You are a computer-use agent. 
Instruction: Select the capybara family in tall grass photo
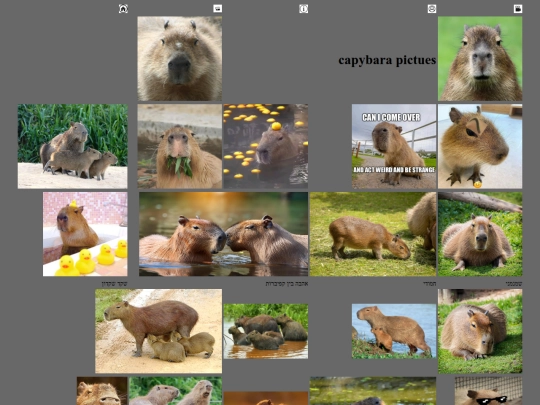[x=73, y=146]
